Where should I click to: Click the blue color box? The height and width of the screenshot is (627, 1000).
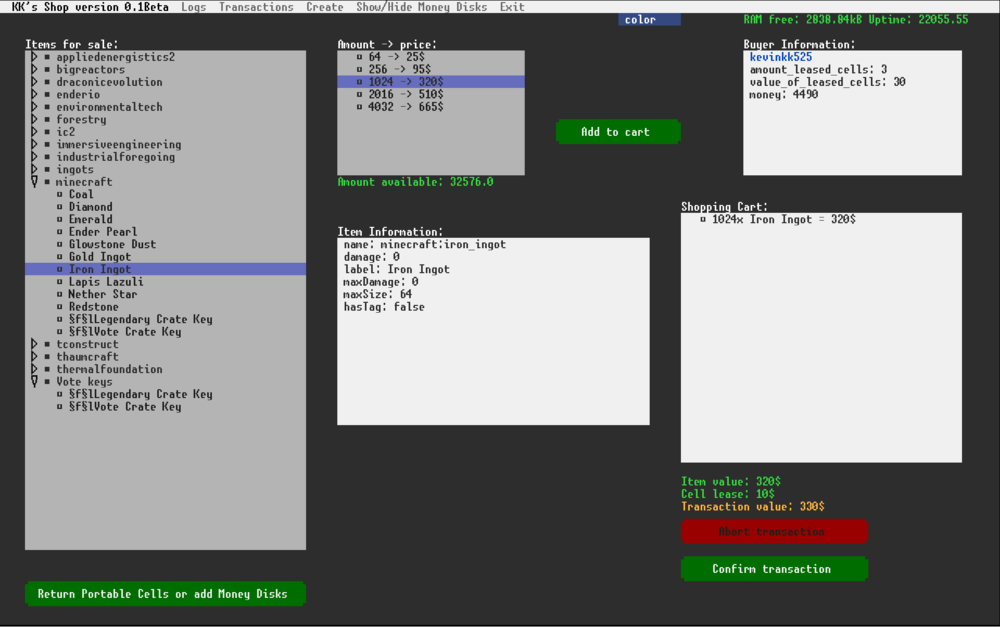(x=649, y=20)
